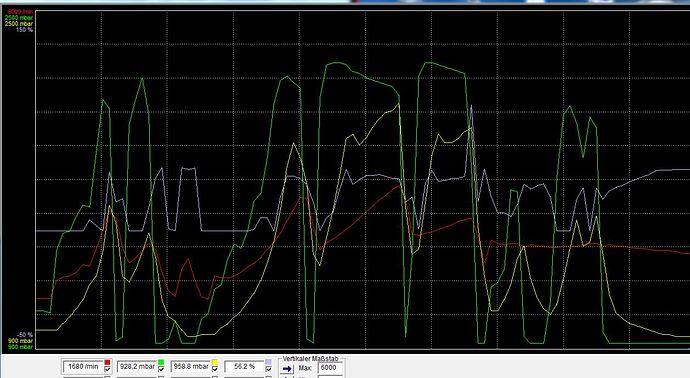Click the 928.2 mbar value field
The height and width of the screenshot is (378, 690).
(x=137, y=366)
